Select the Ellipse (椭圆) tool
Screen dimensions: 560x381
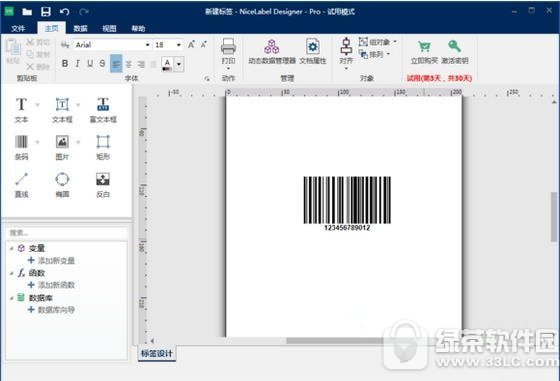pos(62,185)
